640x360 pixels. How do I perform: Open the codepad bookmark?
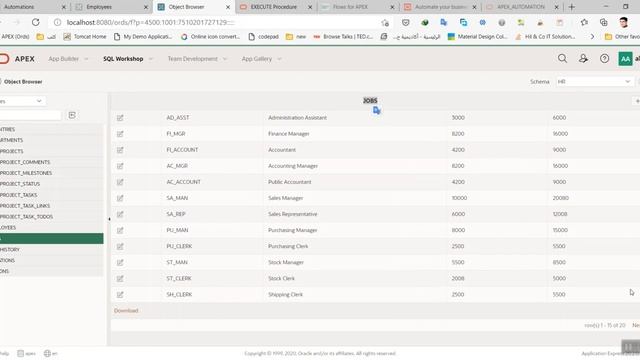tap(263, 37)
